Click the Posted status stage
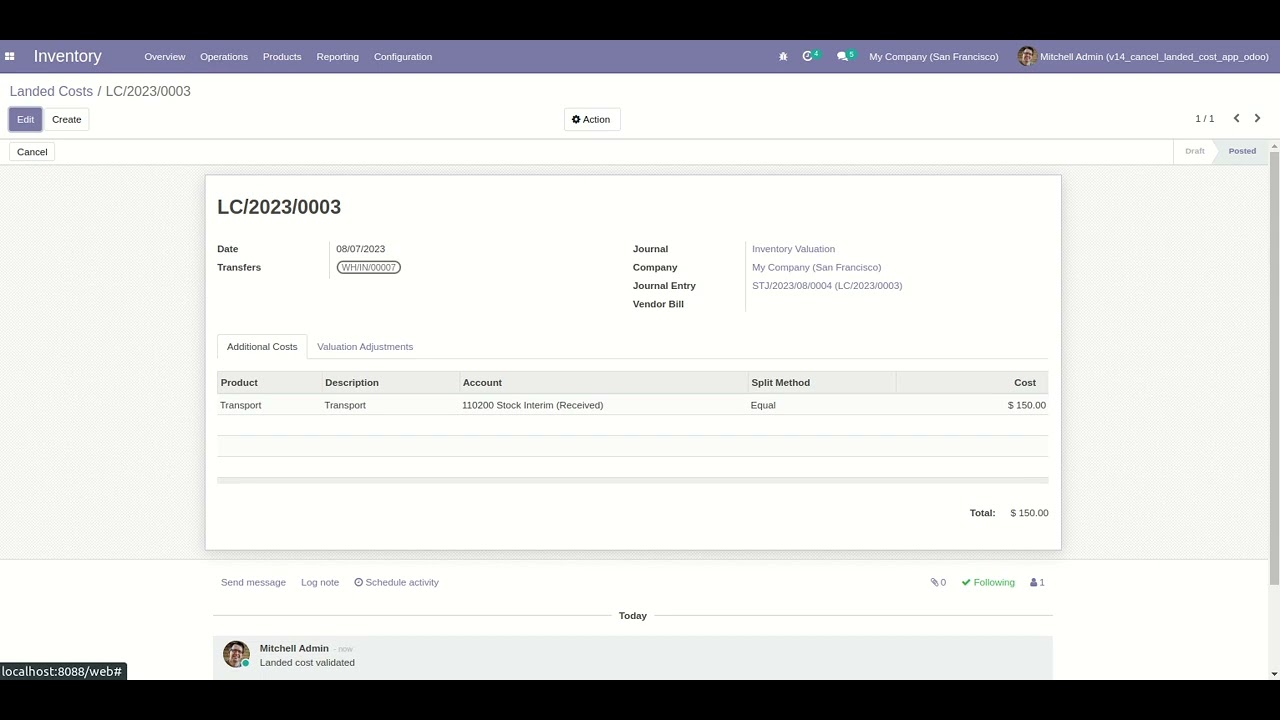1280x720 pixels. (1242, 151)
